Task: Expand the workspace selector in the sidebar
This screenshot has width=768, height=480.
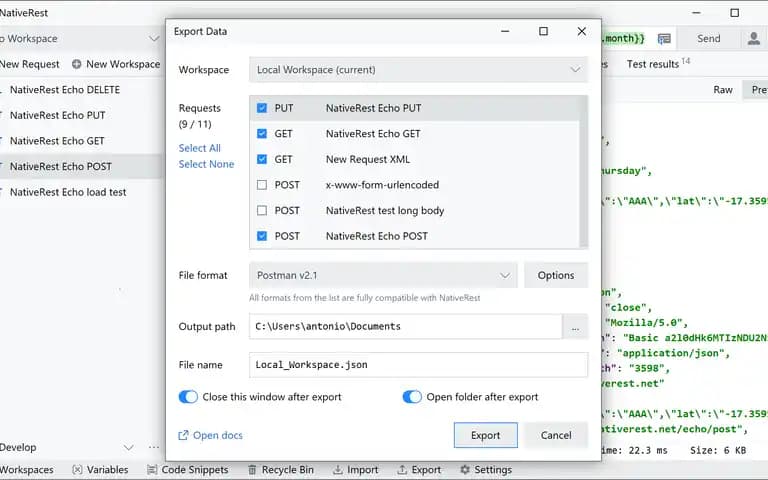Action: pyautogui.click(x=154, y=39)
